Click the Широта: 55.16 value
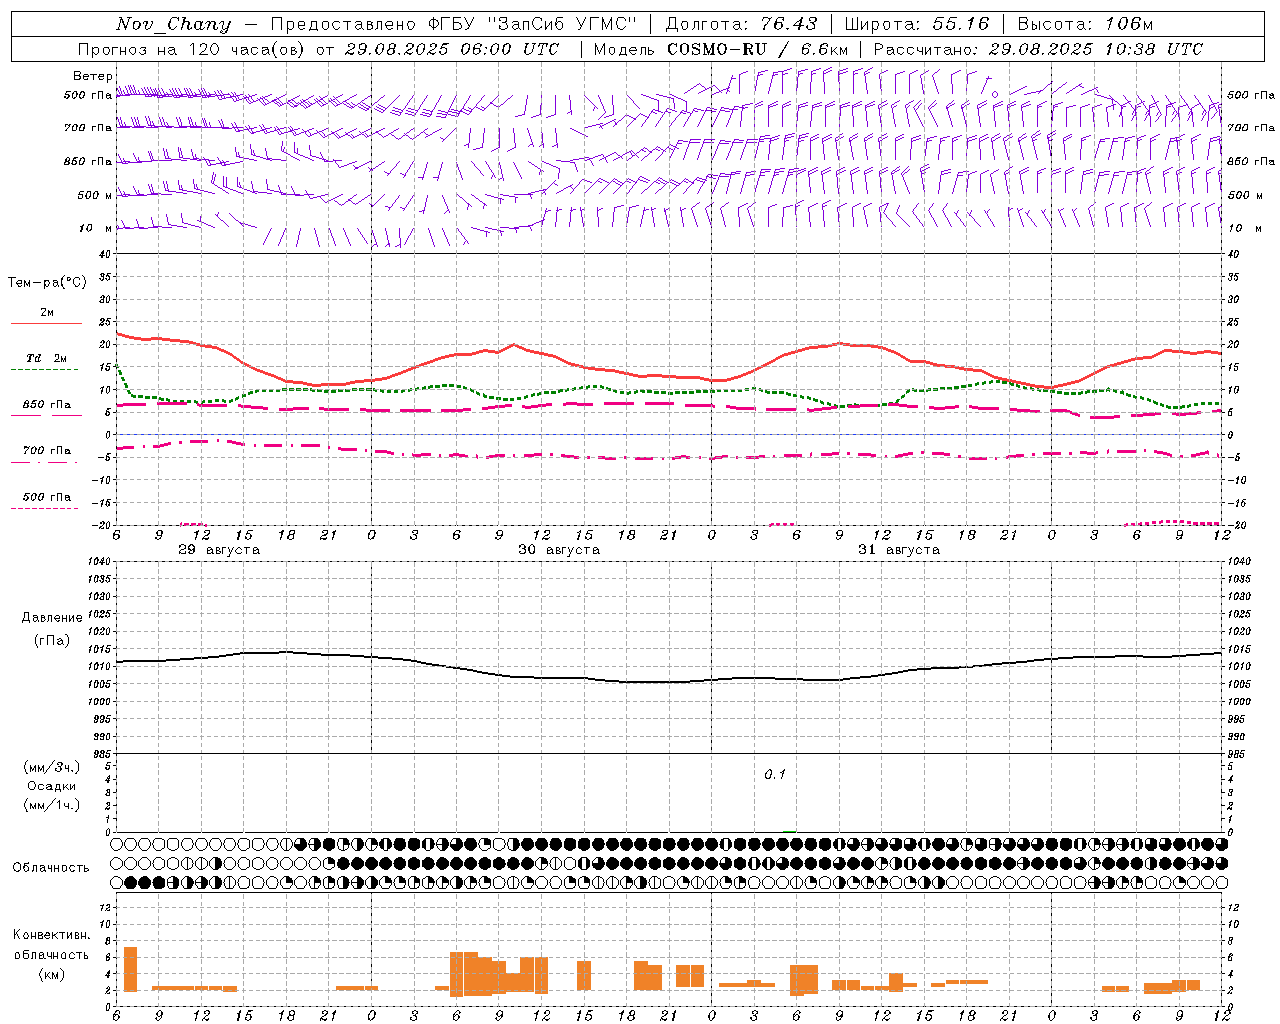Screen dimensions: 1280x1024 click(916, 24)
